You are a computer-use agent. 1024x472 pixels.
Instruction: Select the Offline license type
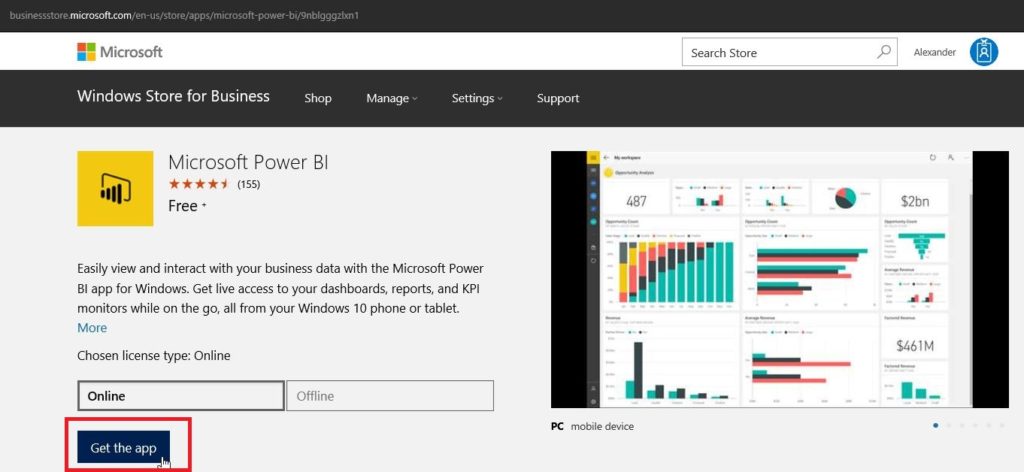click(390, 396)
